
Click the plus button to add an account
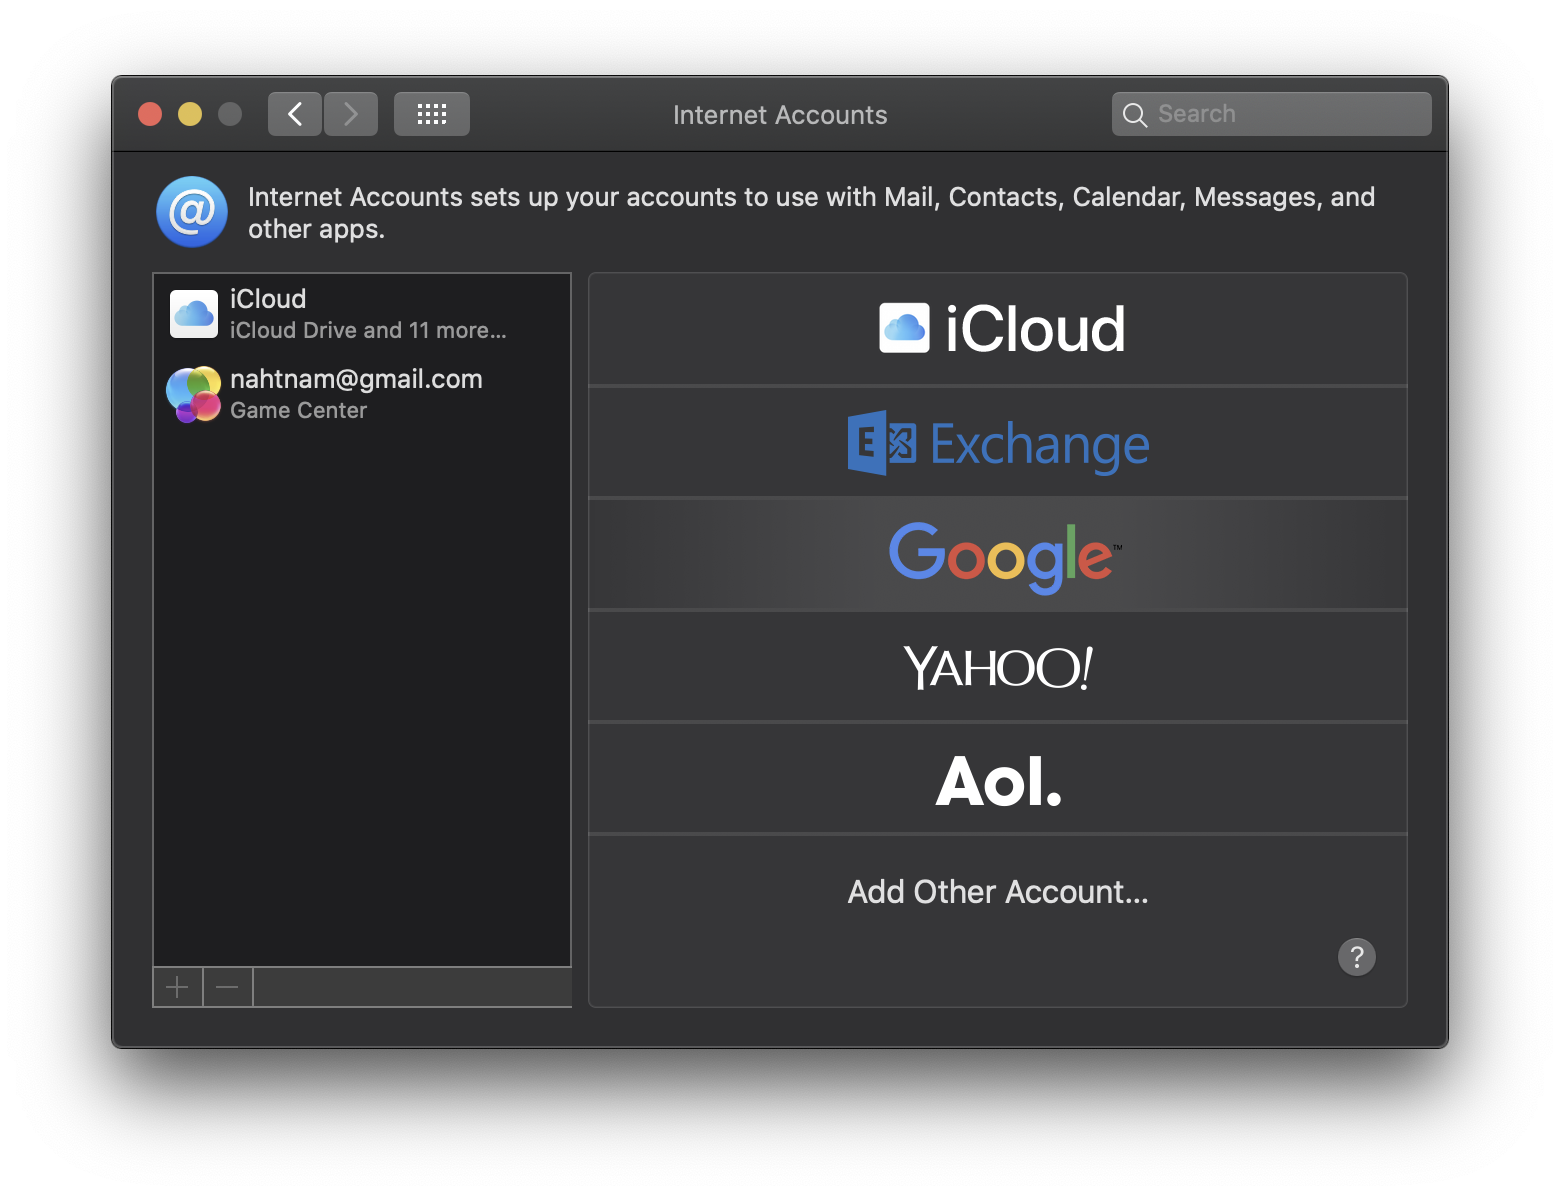[x=177, y=987]
